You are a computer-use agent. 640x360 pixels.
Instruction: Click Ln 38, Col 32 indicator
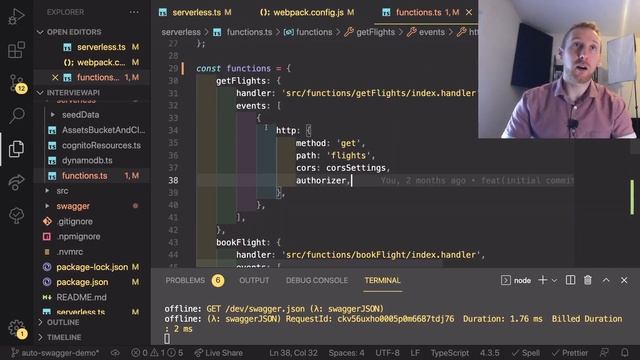click(293, 353)
